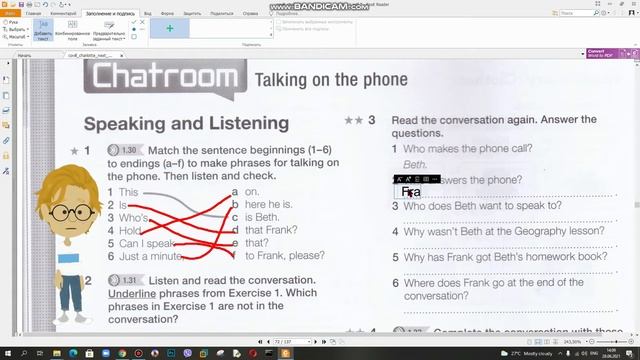Select the Рука (Hand) tool
This screenshot has height=360, width=640.
pyautogui.click(x=11, y=22)
